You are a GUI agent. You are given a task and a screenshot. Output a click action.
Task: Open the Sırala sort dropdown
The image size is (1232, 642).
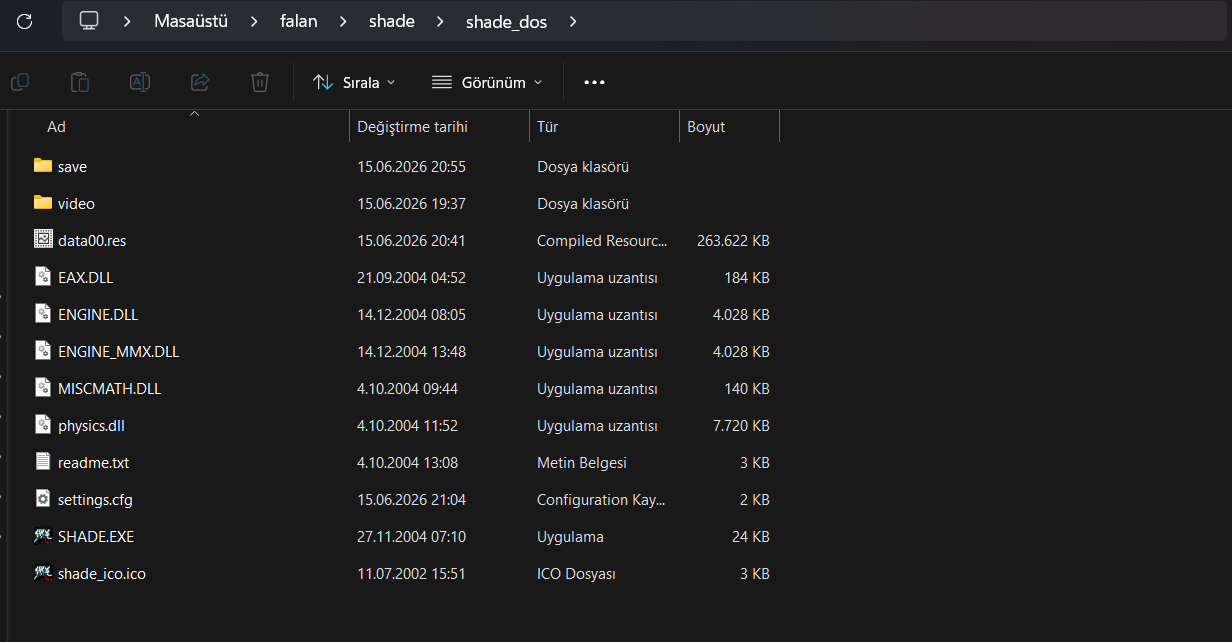coord(354,82)
